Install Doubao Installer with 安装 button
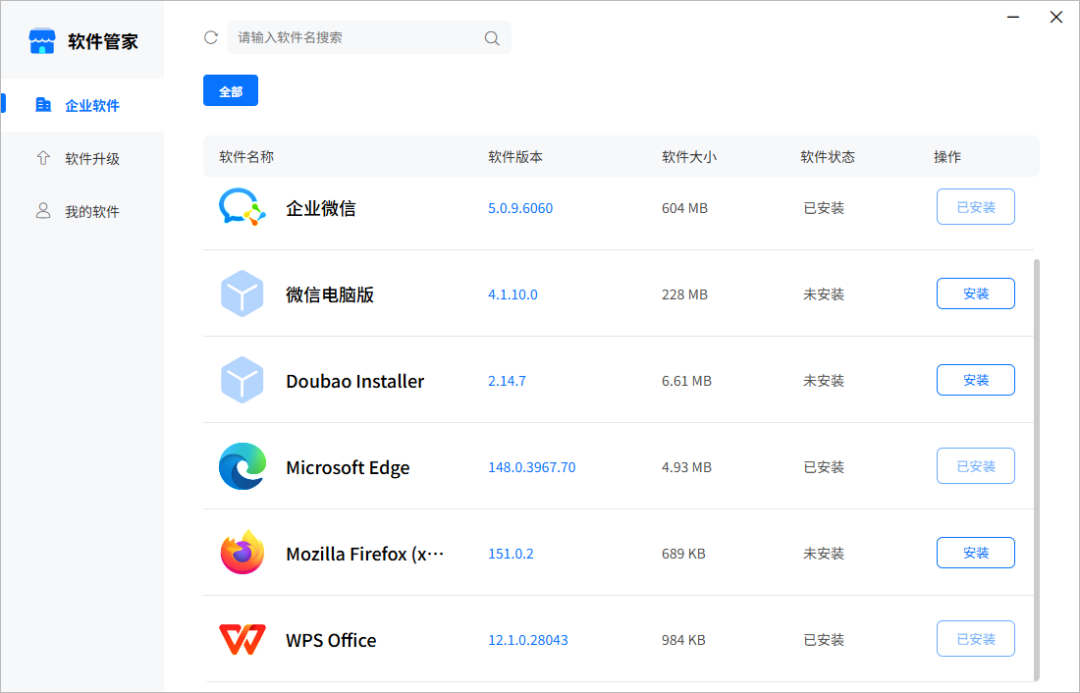Image resolution: width=1080 pixels, height=693 pixels. pyautogui.click(x=975, y=380)
